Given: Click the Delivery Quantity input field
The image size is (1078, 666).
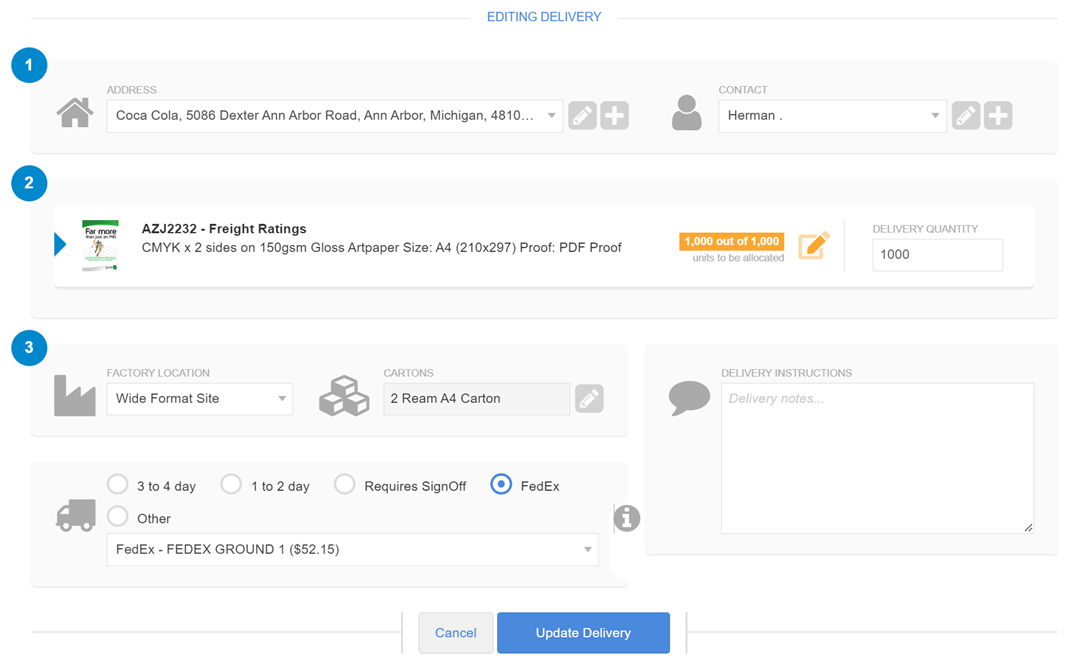Looking at the screenshot, I should click(x=938, y=255).
